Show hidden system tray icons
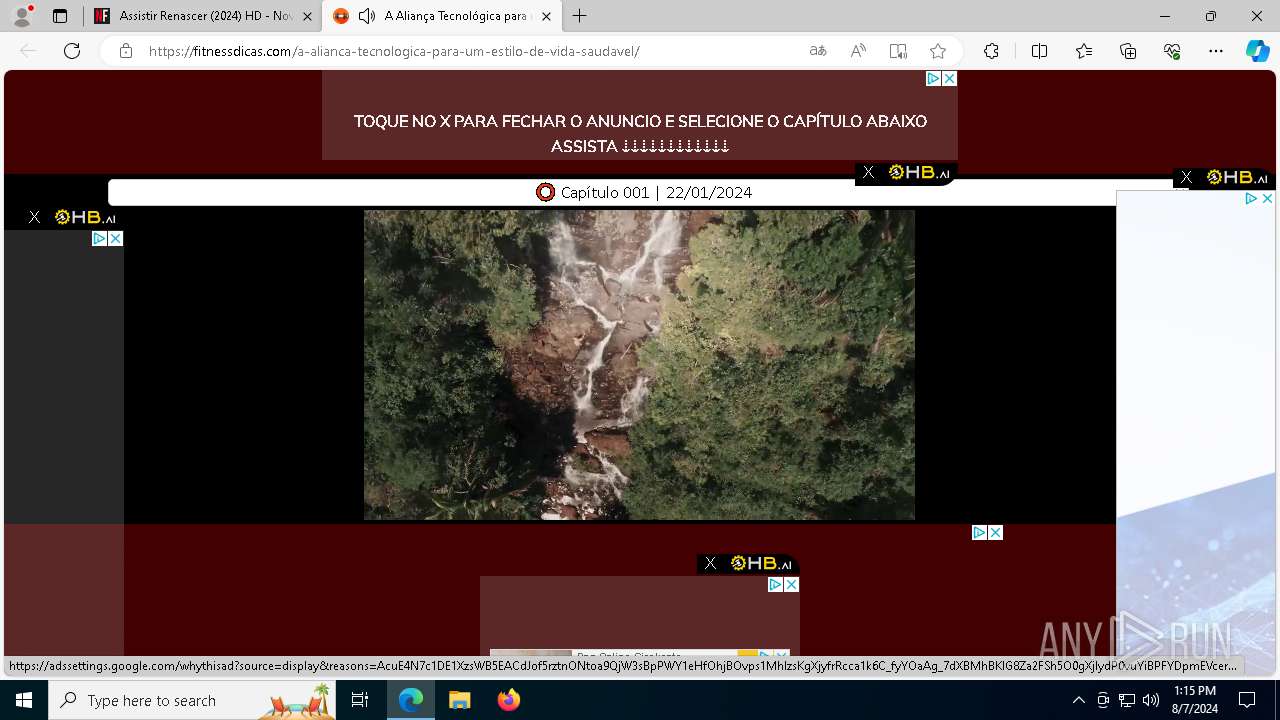 1078,700
